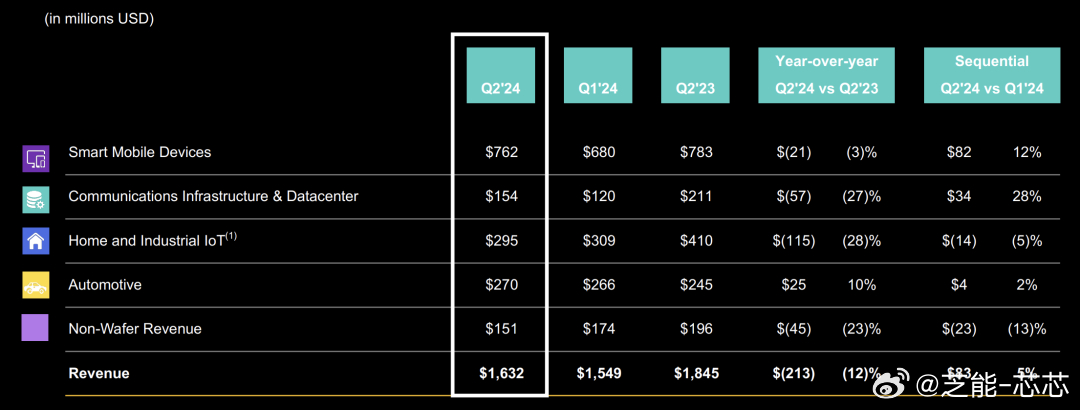Select the Q2'24 column header
Viewport: 1080px width, 410px height.
[501, 75]
